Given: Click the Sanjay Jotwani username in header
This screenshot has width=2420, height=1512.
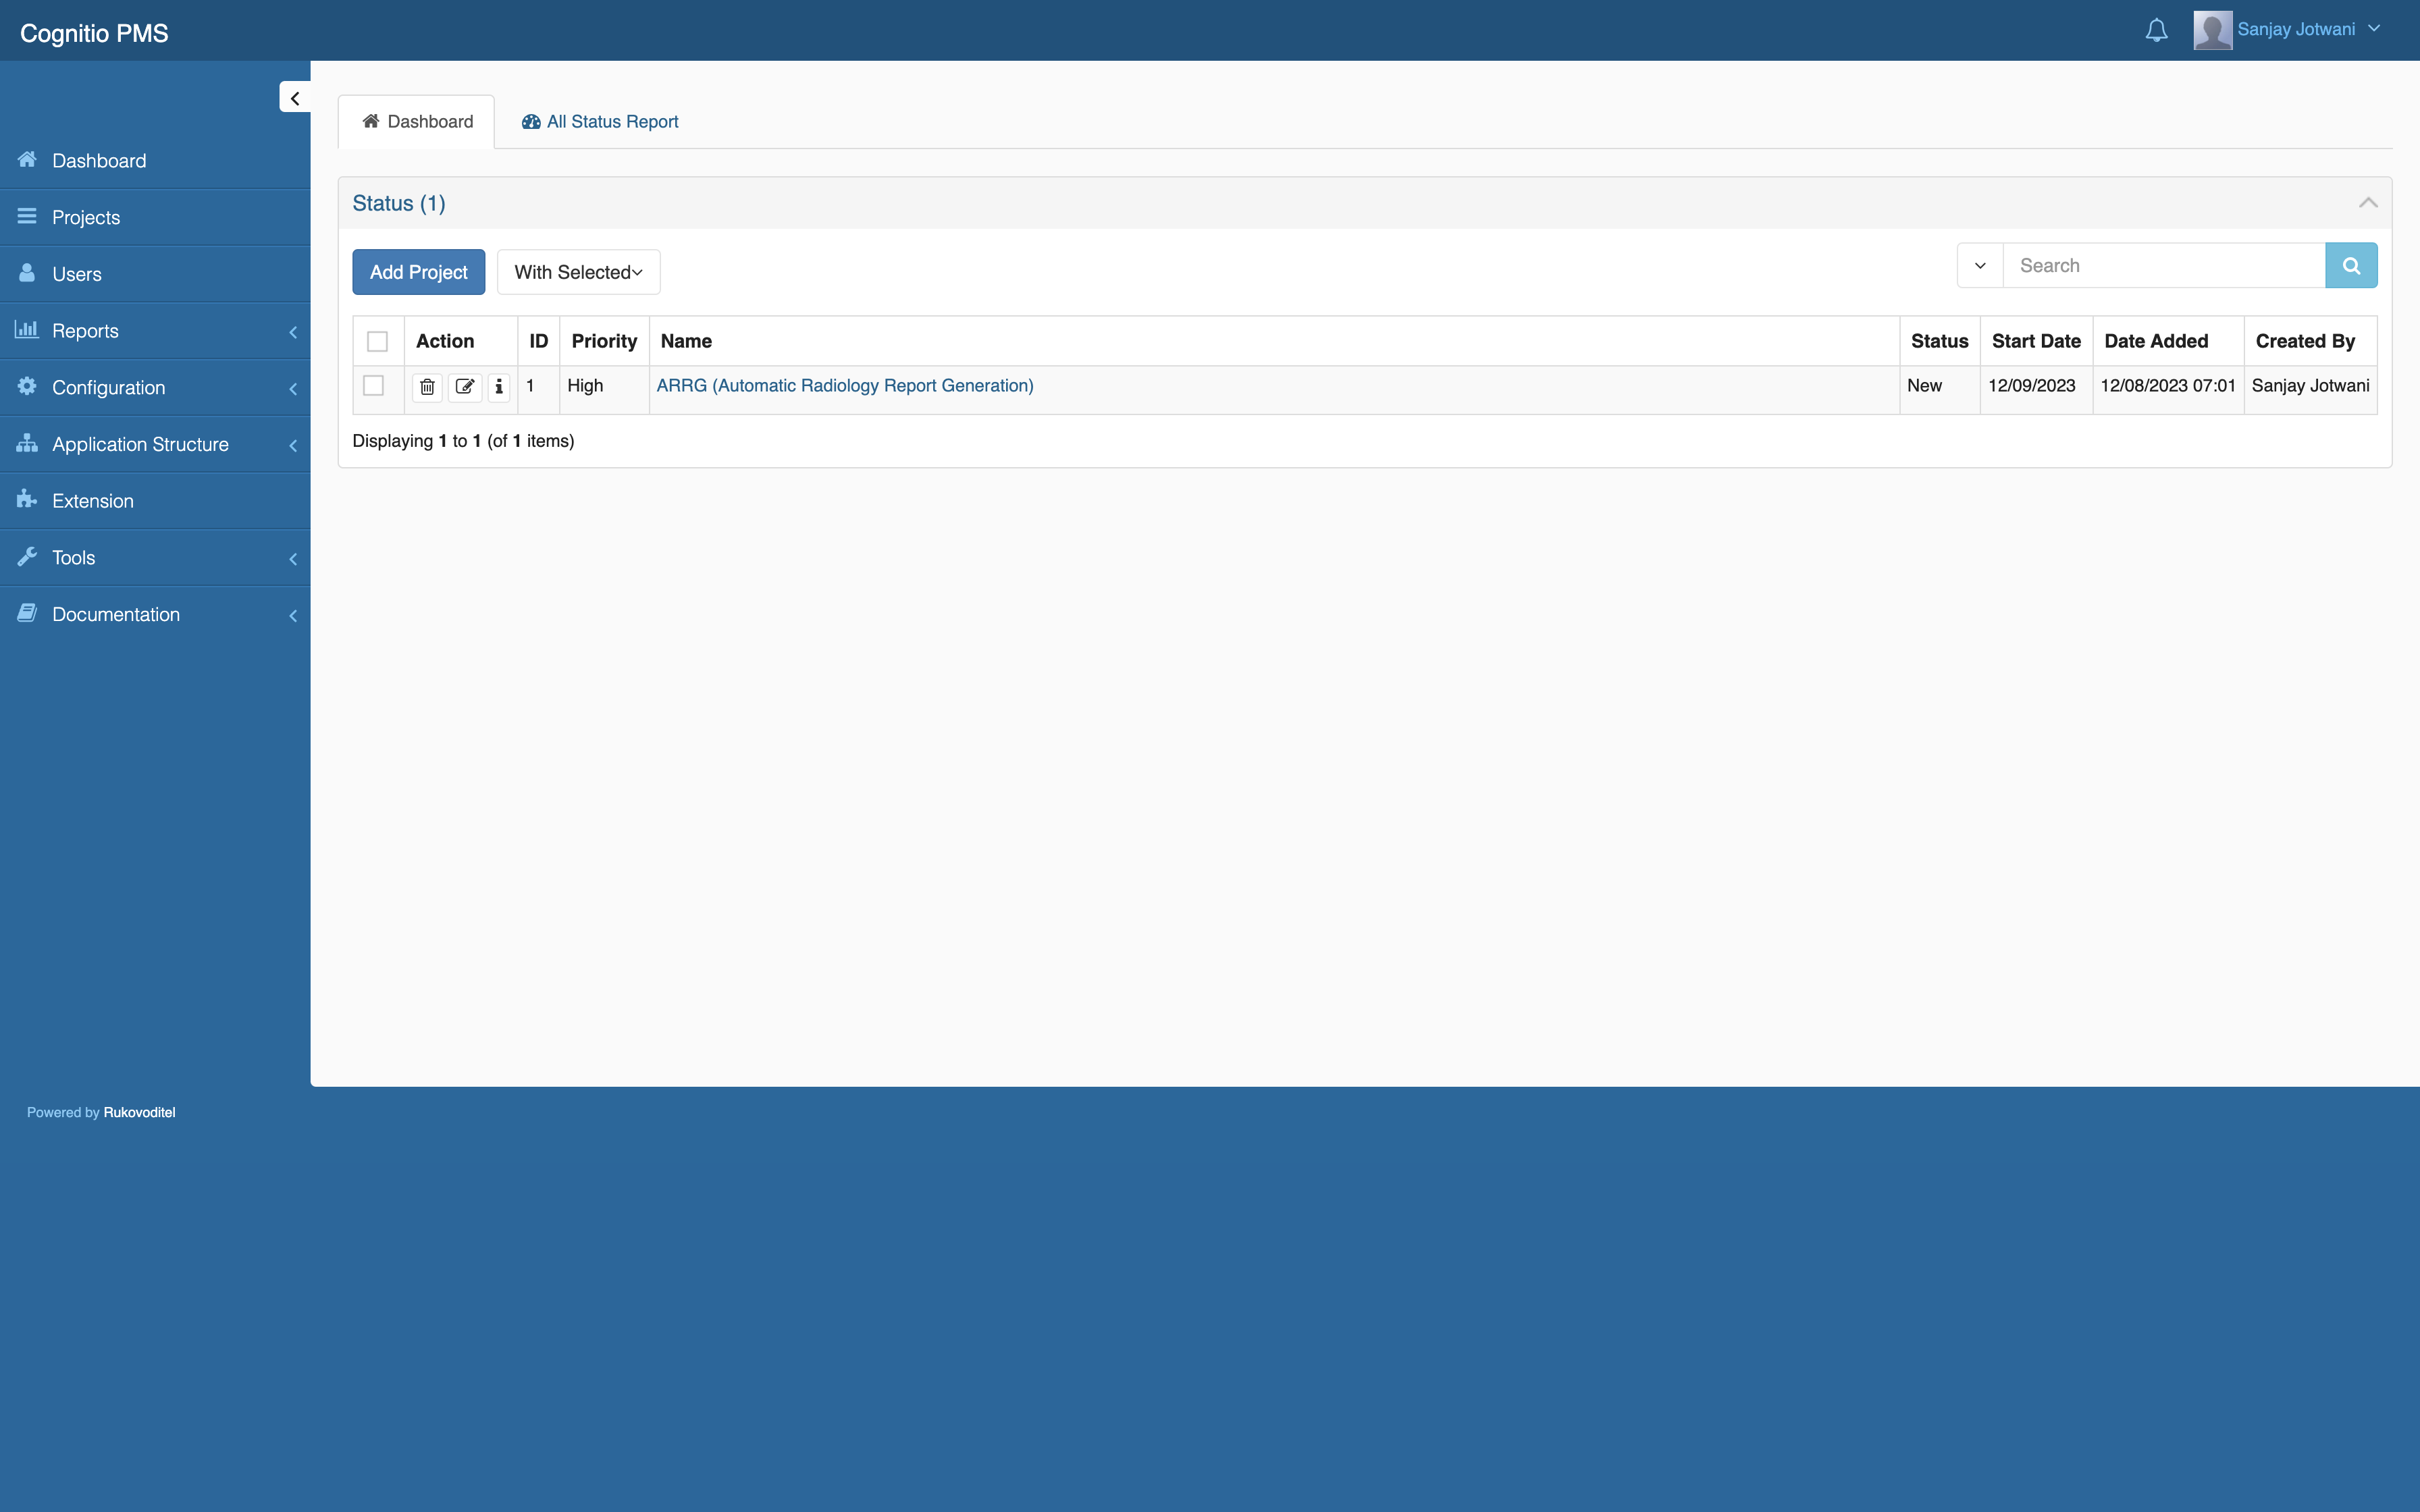Looking at the screenshot, I should pos(2296,29).
